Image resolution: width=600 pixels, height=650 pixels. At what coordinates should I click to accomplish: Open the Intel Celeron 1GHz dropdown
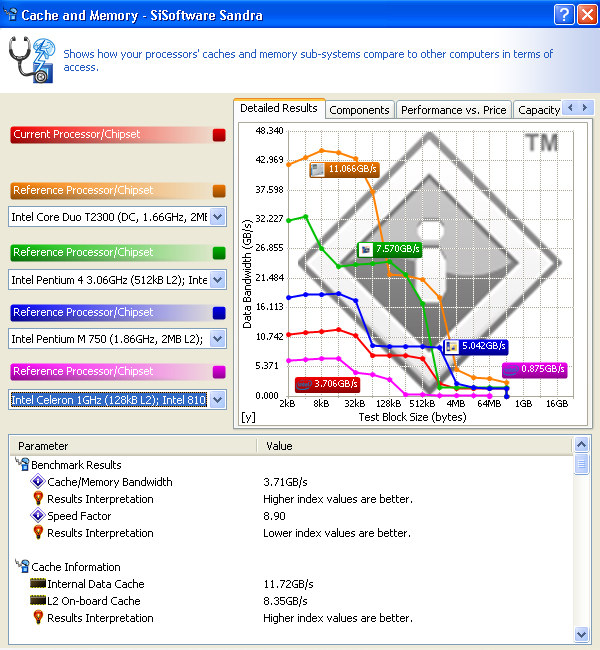tap(218, 400)
